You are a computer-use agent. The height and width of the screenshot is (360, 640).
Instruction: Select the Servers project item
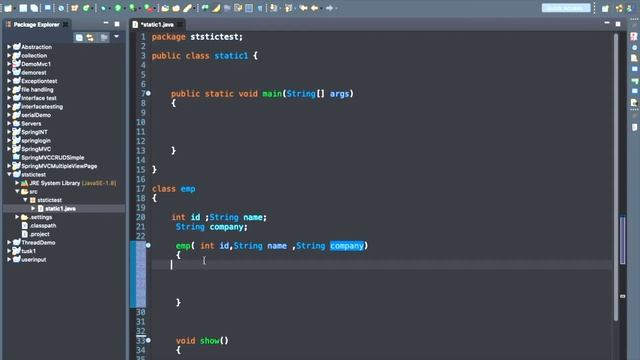click(31, 123)
